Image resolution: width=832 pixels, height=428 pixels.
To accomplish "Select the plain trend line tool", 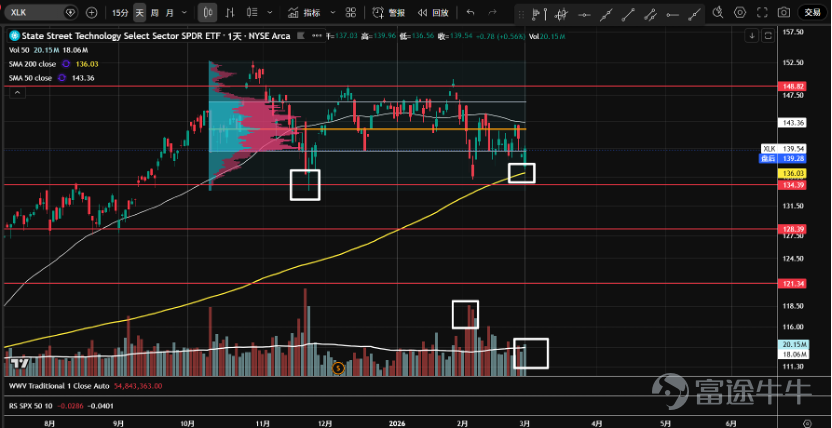I will tap(628, 14).
